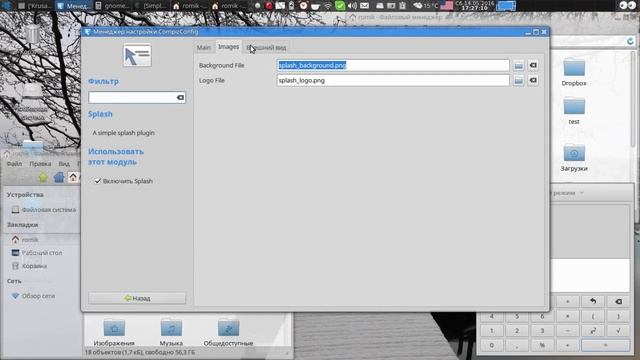The width and height of the screenshot is (640, 360).
Task: Click the calculator equals key
Action: [605, 345]
